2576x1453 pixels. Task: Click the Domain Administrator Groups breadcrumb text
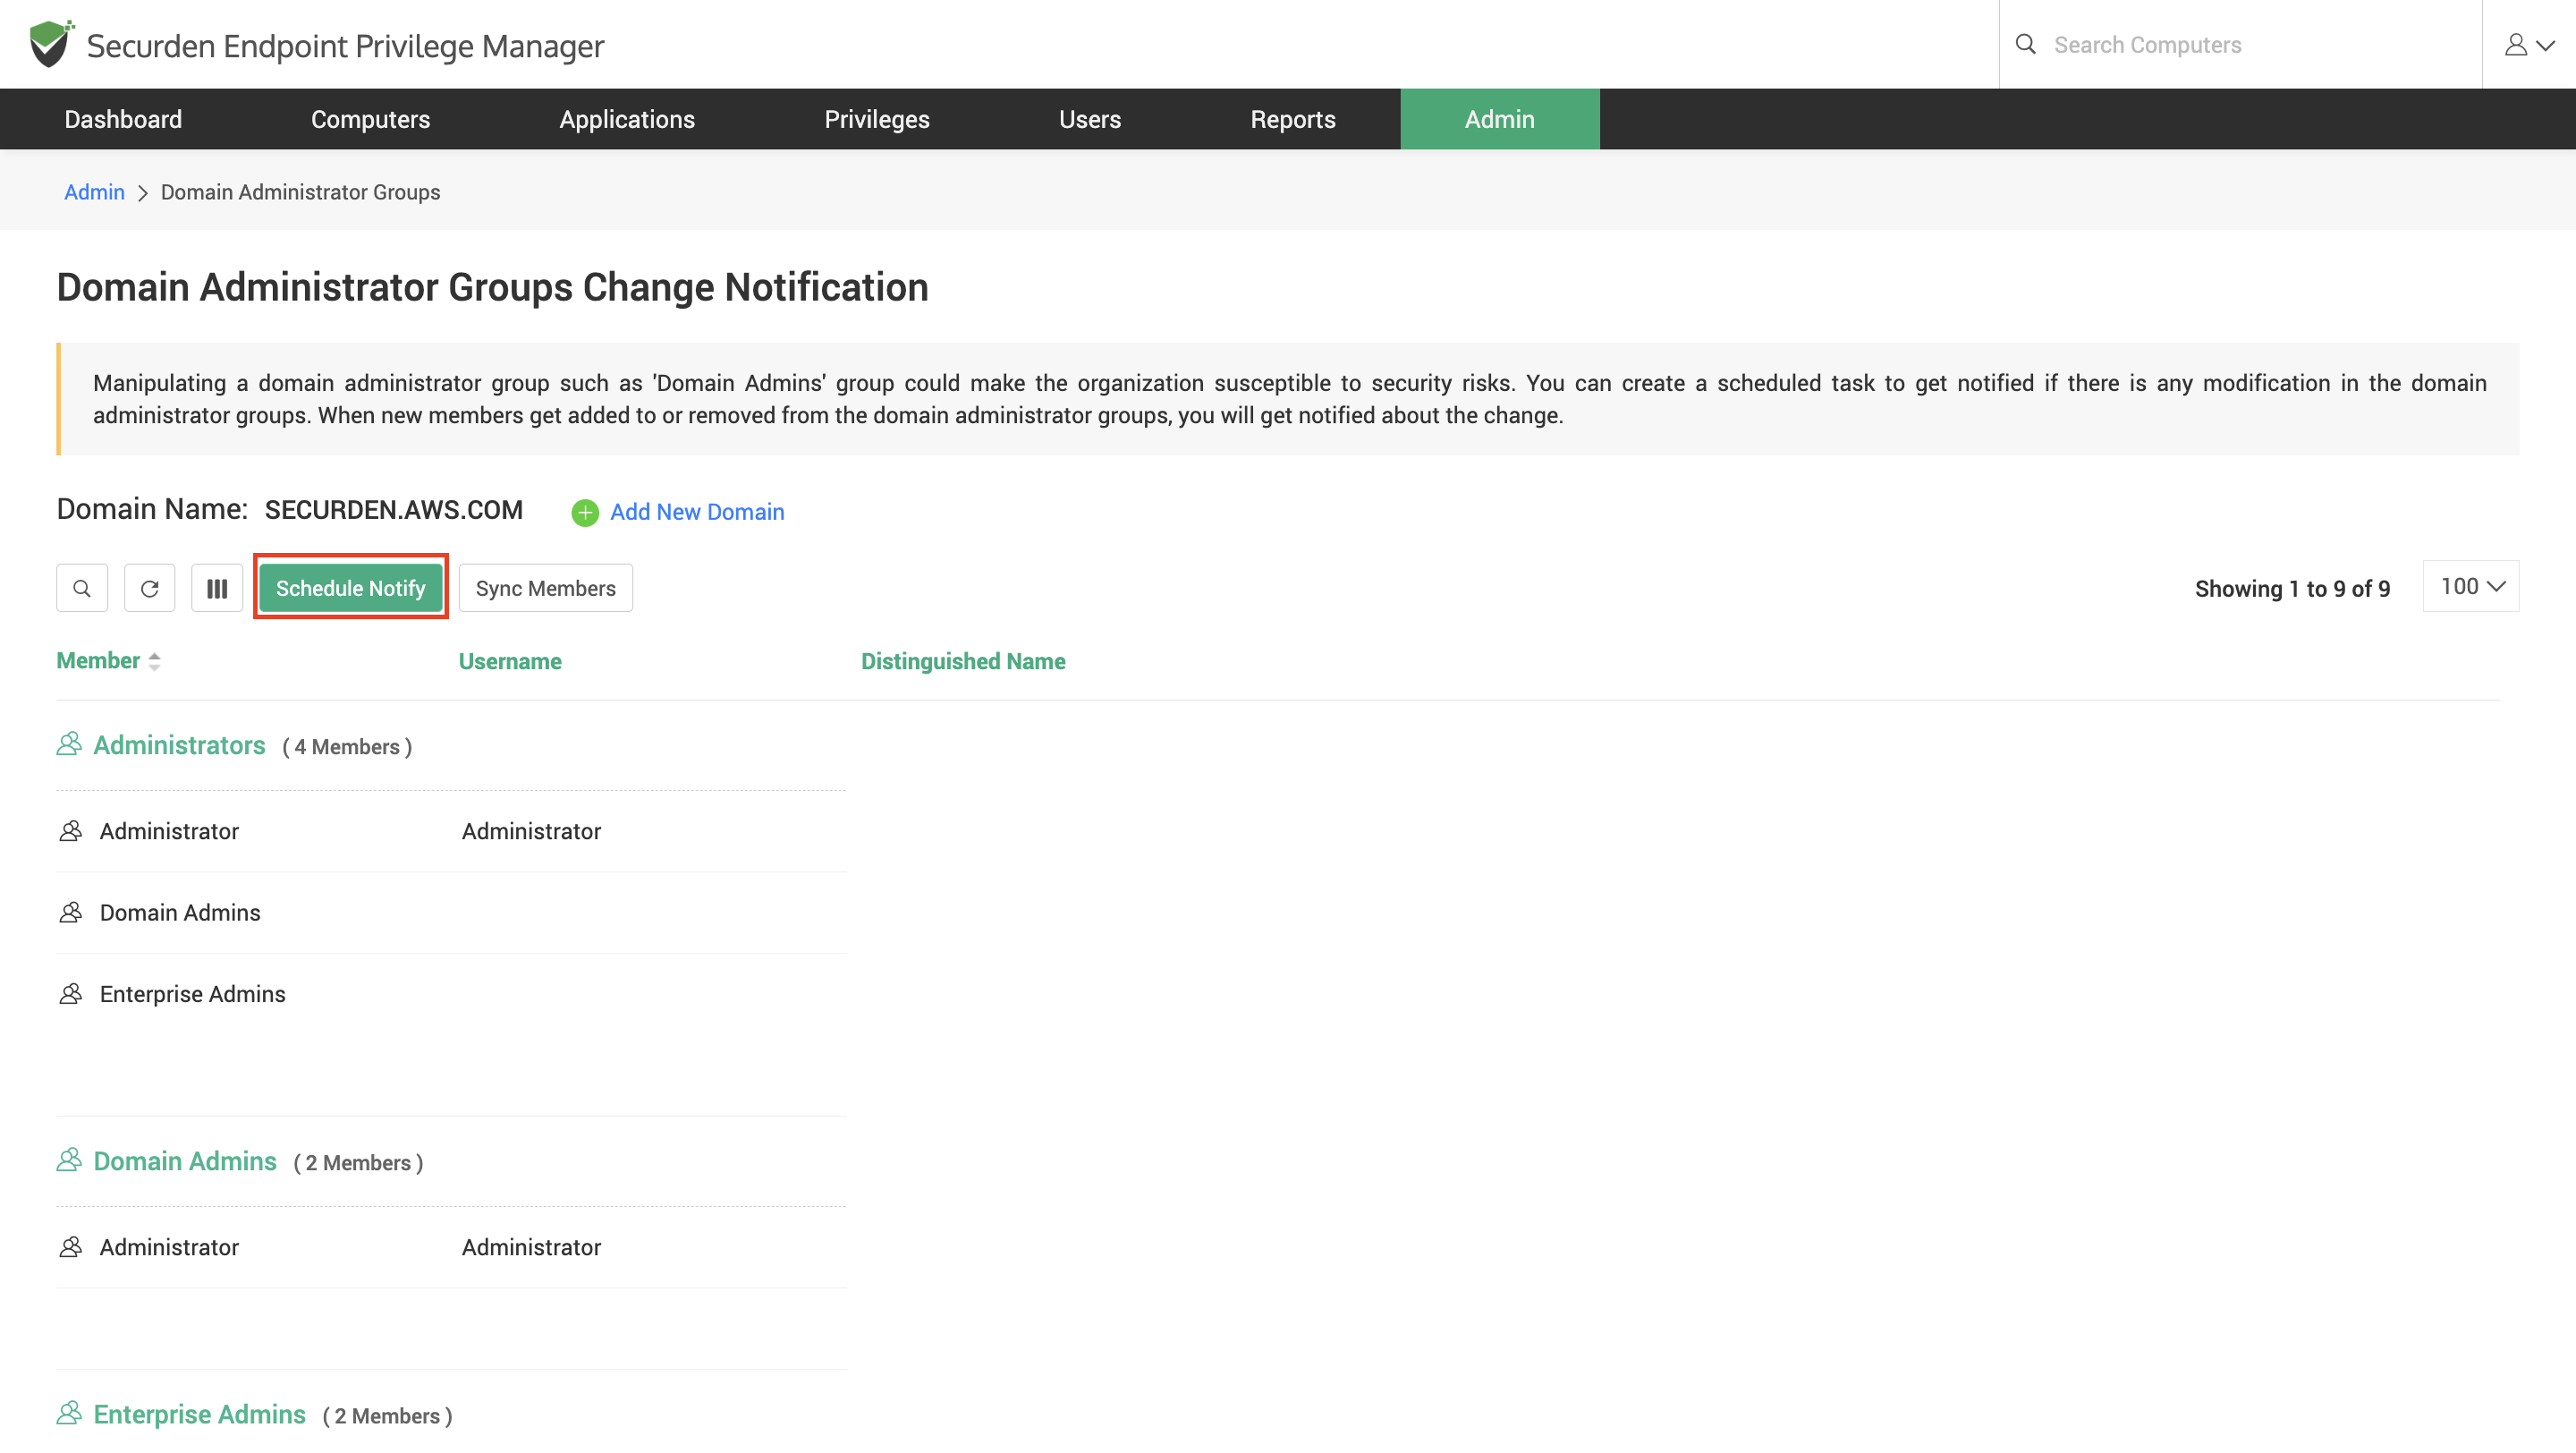tap(300, 192)
